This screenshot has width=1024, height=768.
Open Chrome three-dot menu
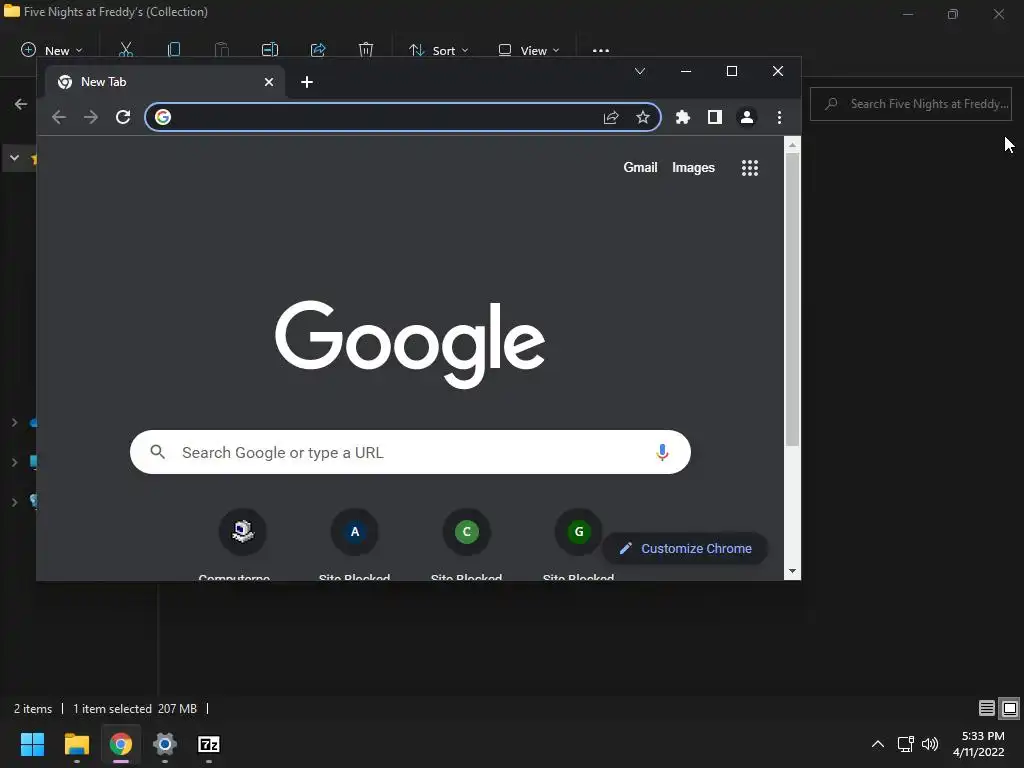[778, 117]
